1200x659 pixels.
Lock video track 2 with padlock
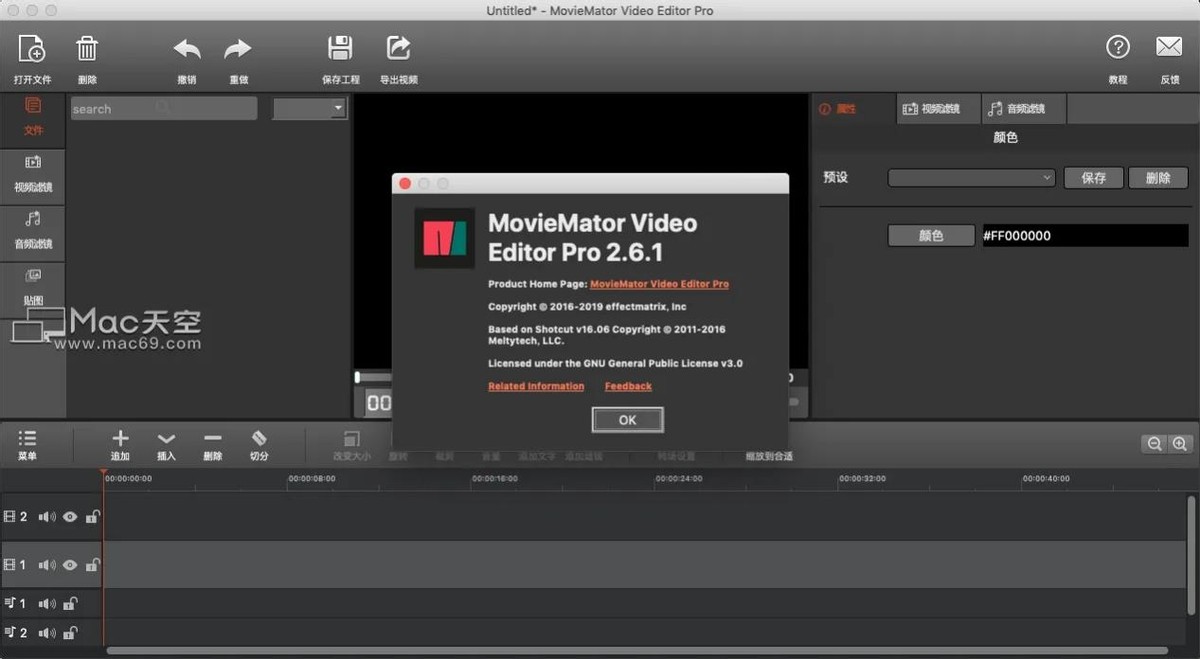92,517
